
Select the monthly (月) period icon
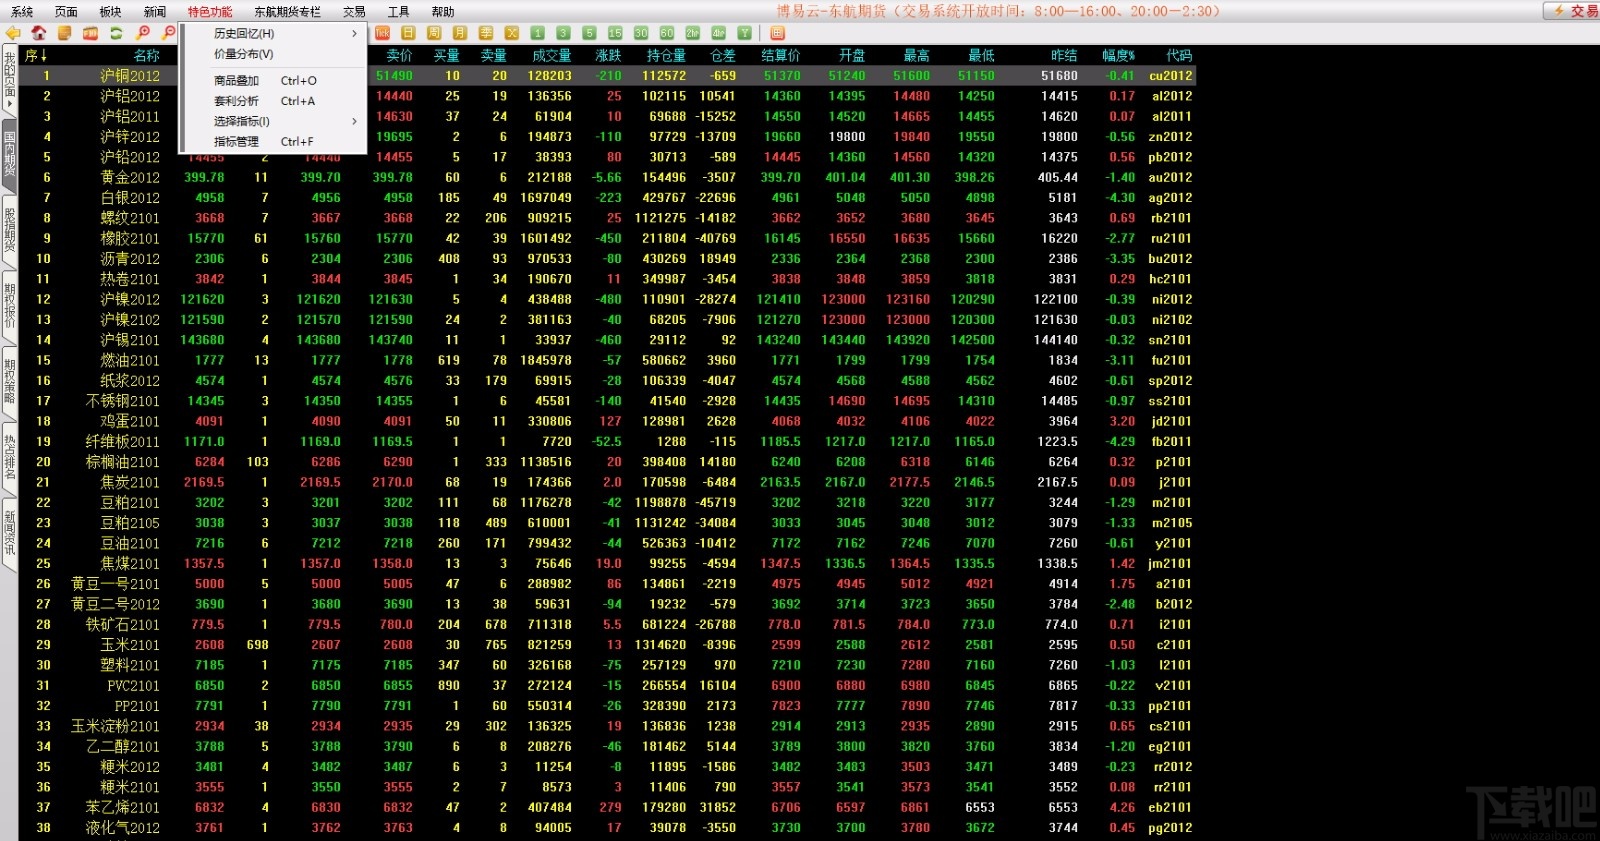coord(460,33)
